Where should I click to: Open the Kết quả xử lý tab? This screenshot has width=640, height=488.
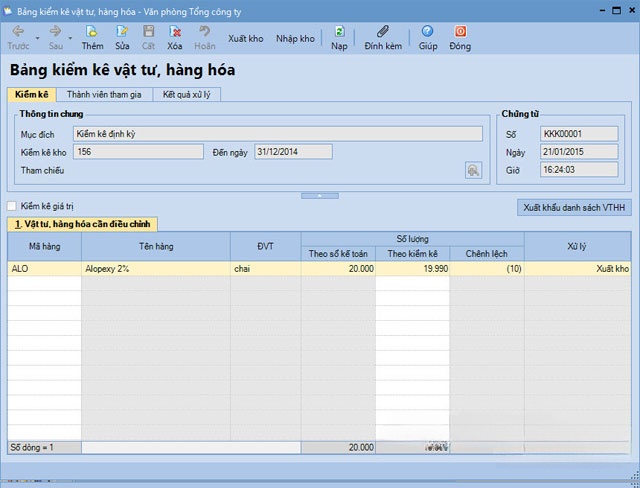(187, 95)
